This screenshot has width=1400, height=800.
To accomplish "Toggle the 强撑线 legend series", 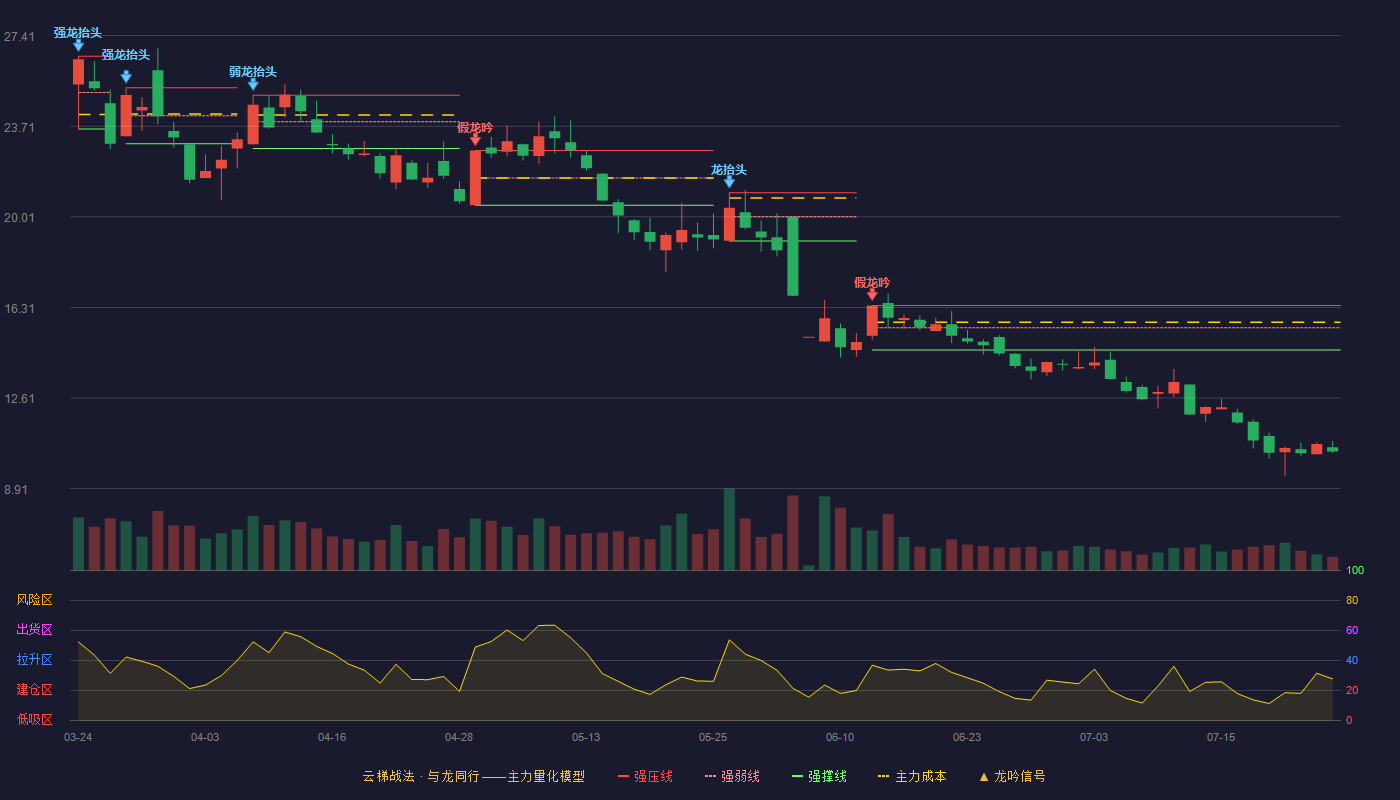I will pos(819,776).
